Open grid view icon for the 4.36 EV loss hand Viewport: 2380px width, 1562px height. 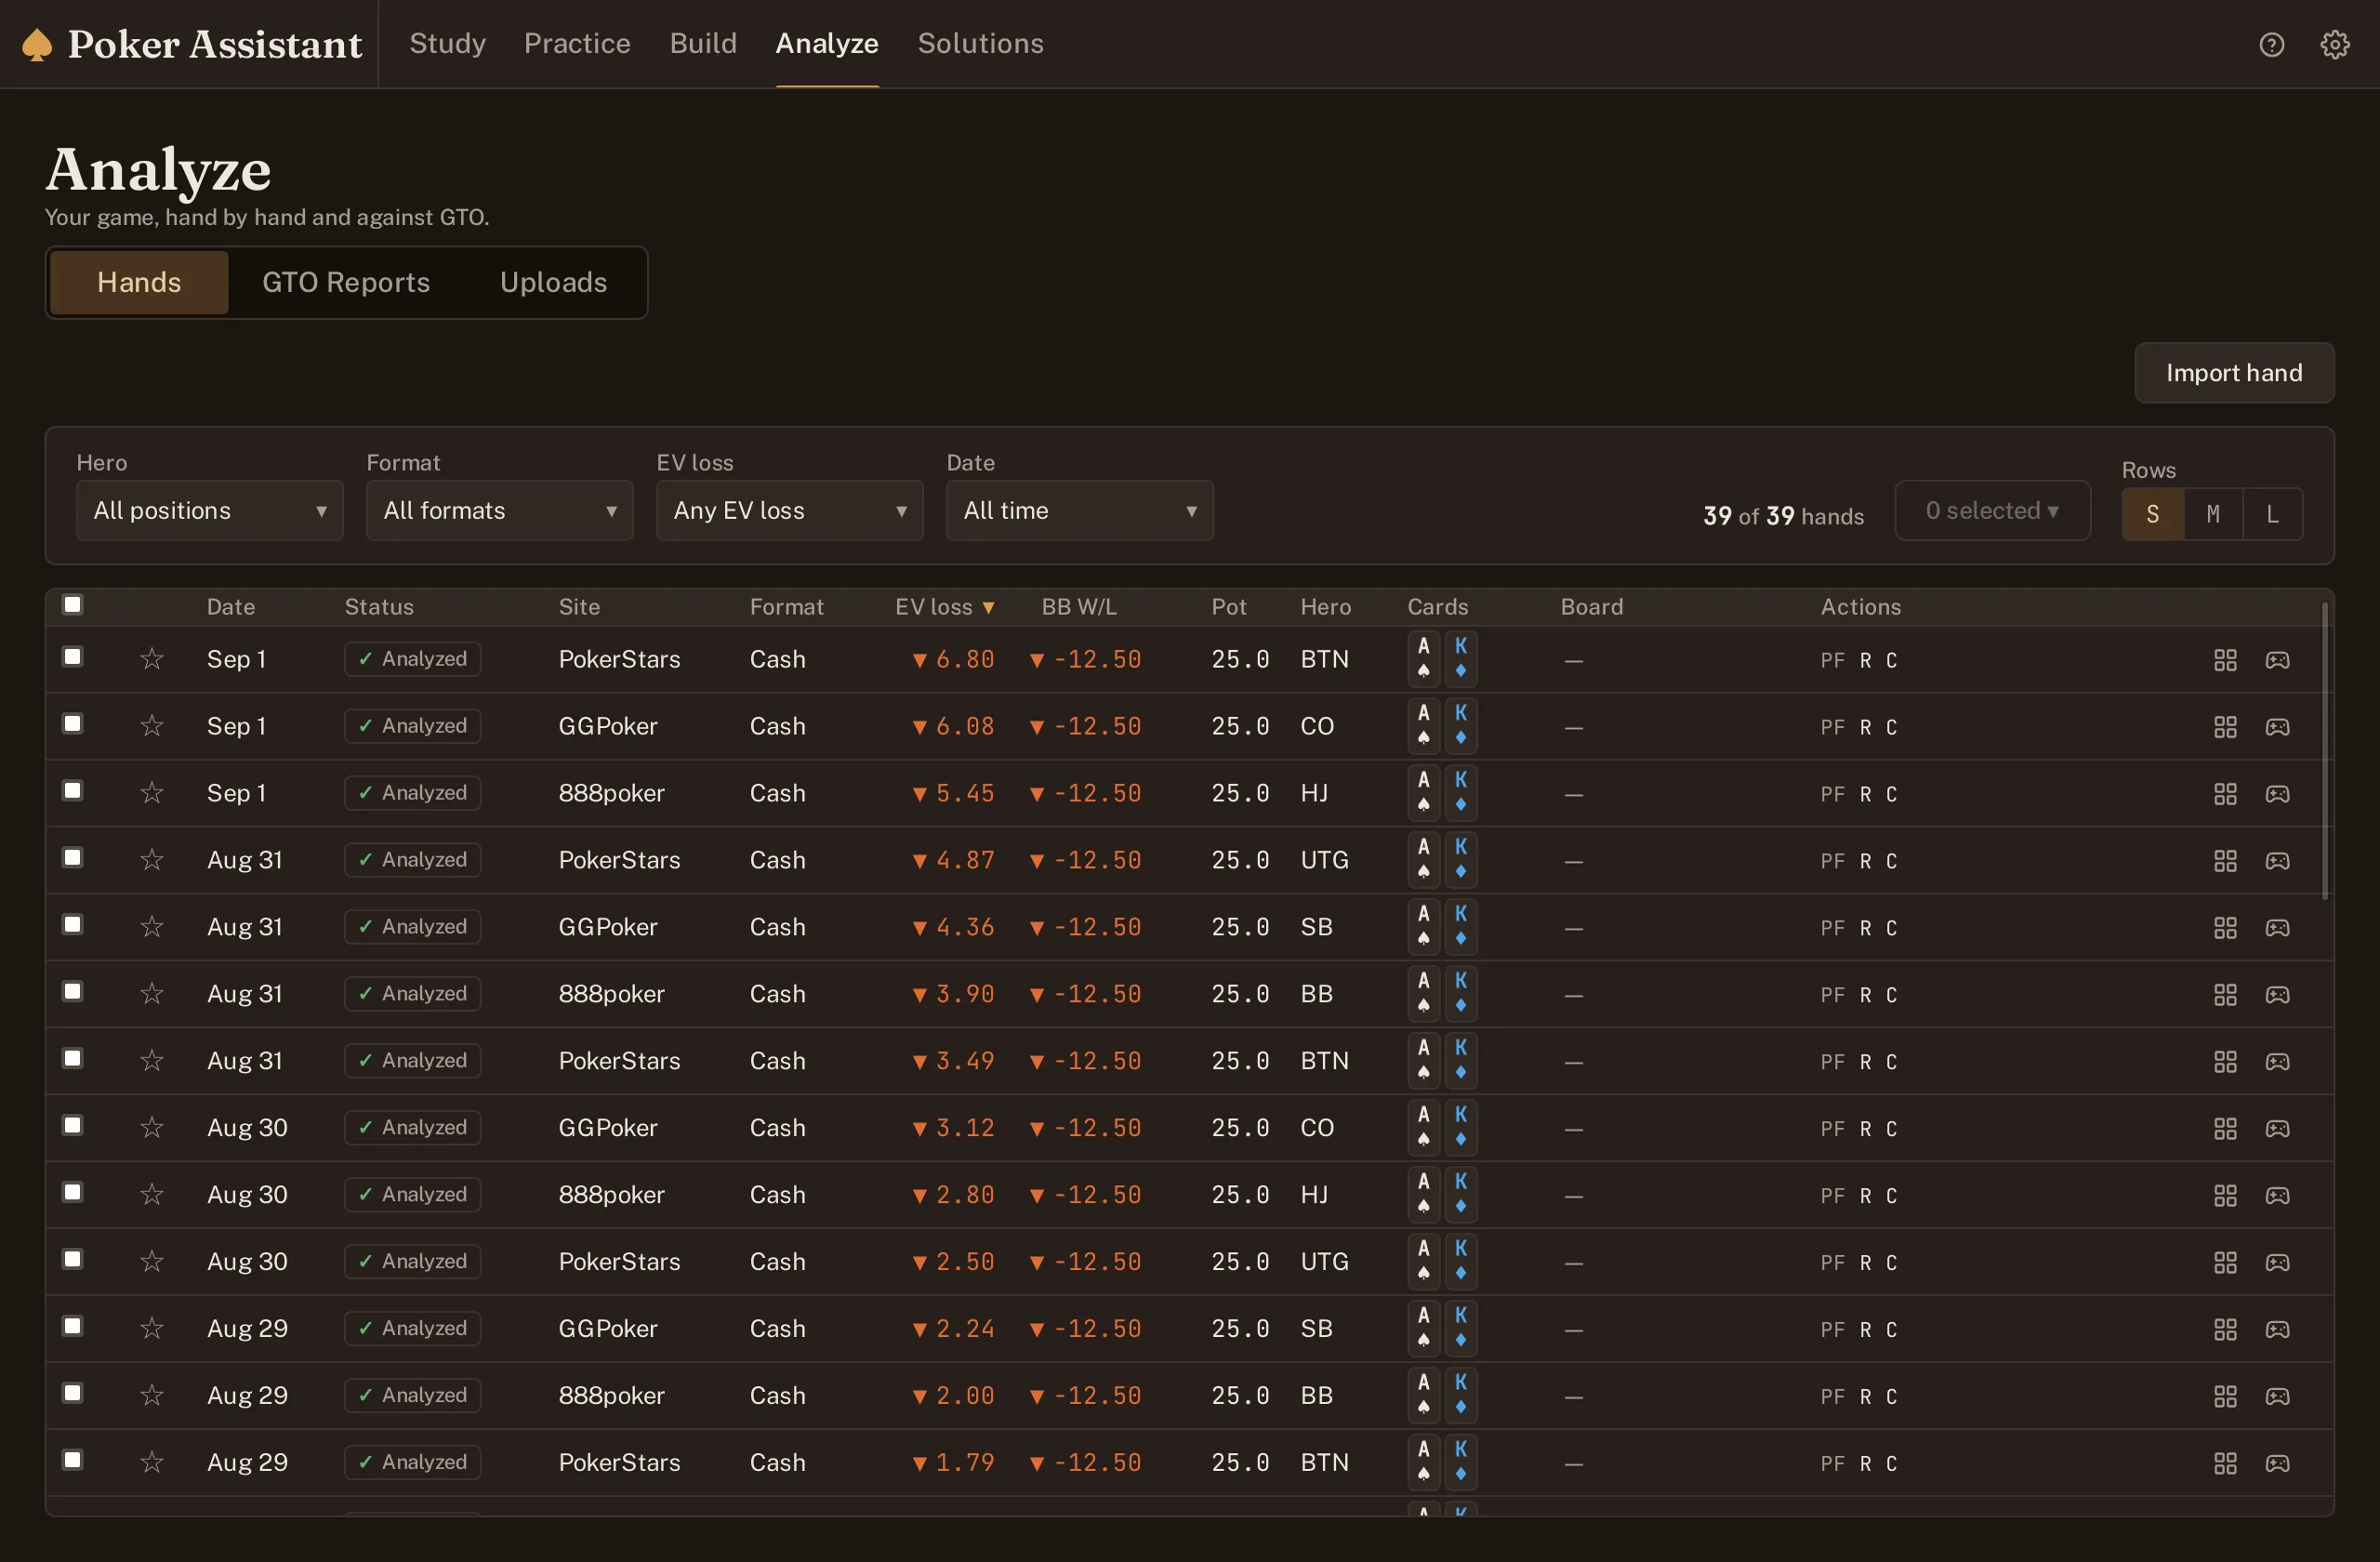point(2225,928)
